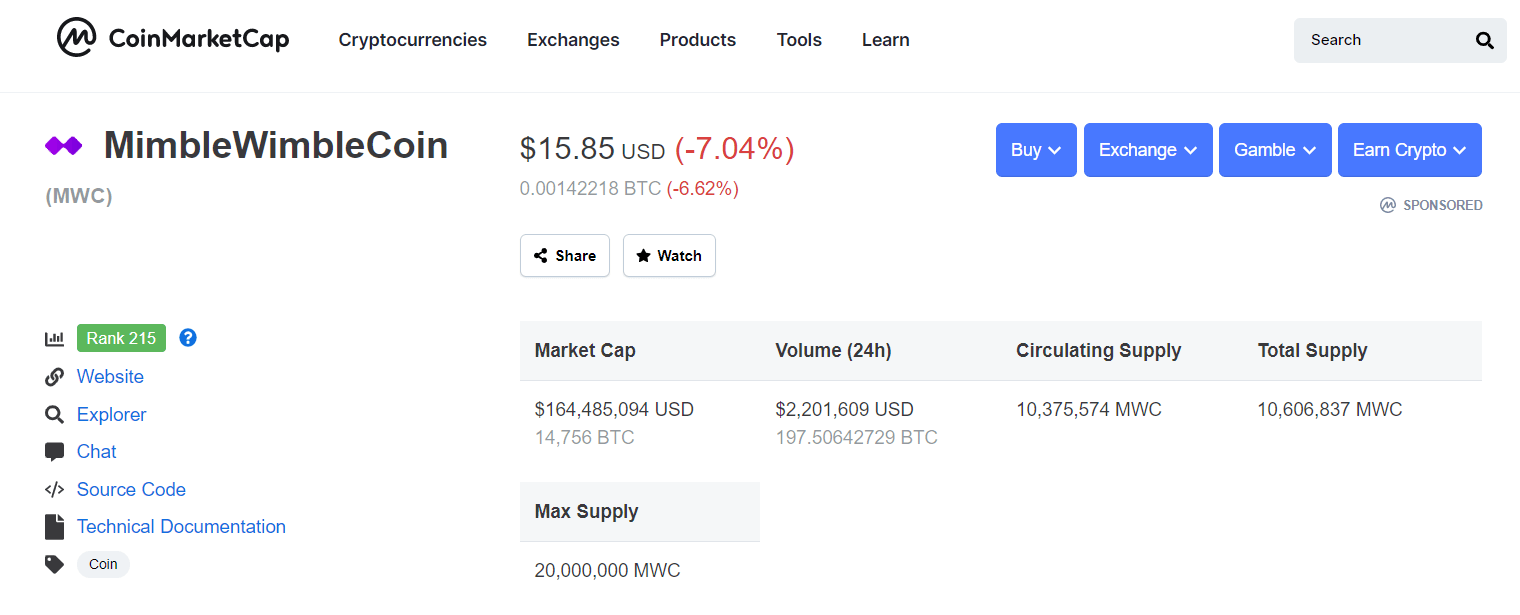Open the Website link icon
Screen dimensions: 1520x615
(55, 376)
